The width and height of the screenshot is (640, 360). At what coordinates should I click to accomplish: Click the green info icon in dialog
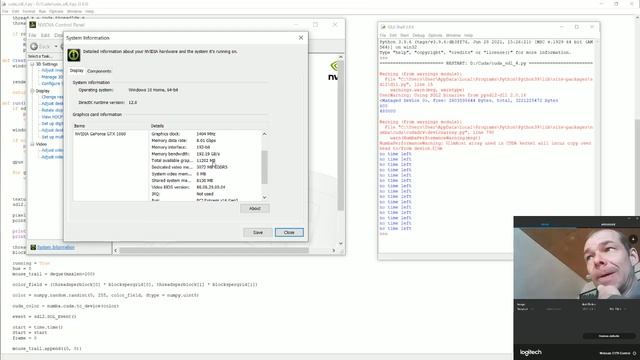point(74,55)
